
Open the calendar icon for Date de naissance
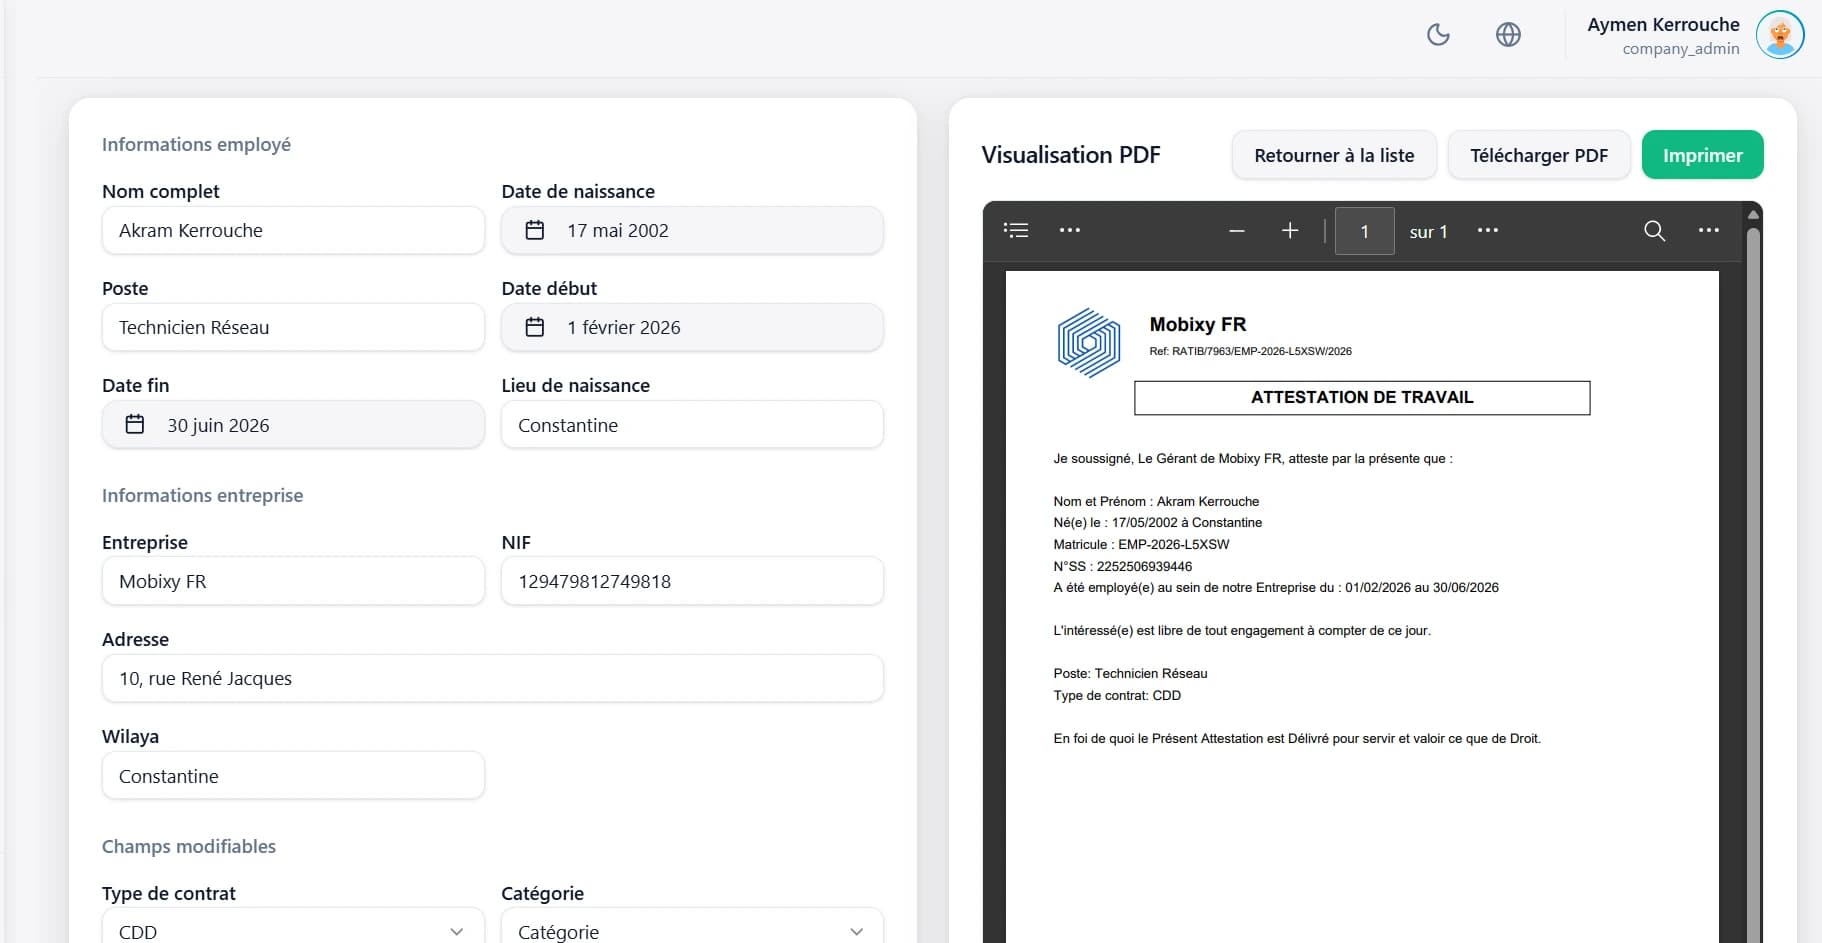[535, 229]
